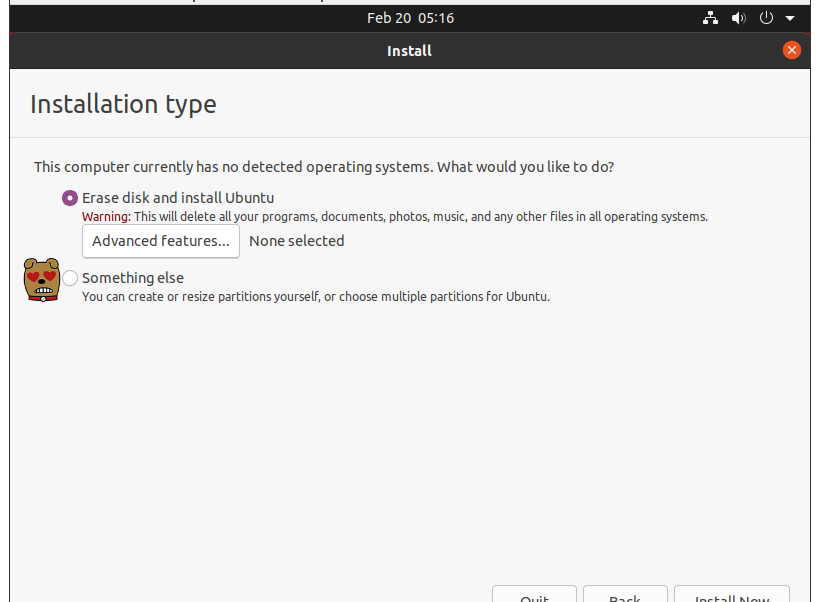Go Back to previous installer step
The height and width of the screenshot is (602, 820).
[x=625, y=595]
